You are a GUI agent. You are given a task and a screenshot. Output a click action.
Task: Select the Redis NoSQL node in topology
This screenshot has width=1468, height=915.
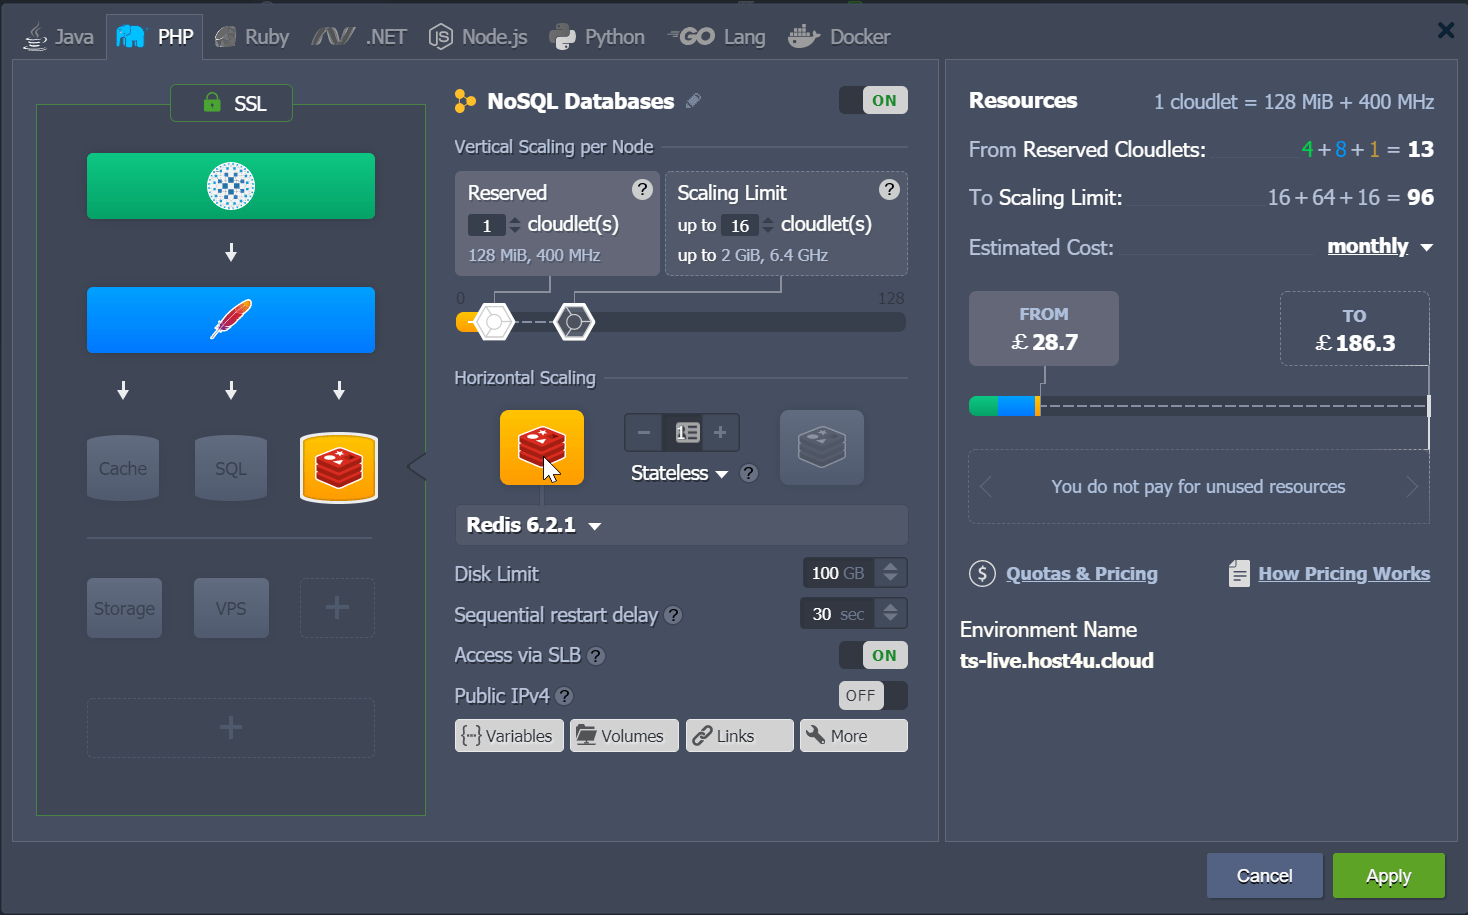pos(339,467)
